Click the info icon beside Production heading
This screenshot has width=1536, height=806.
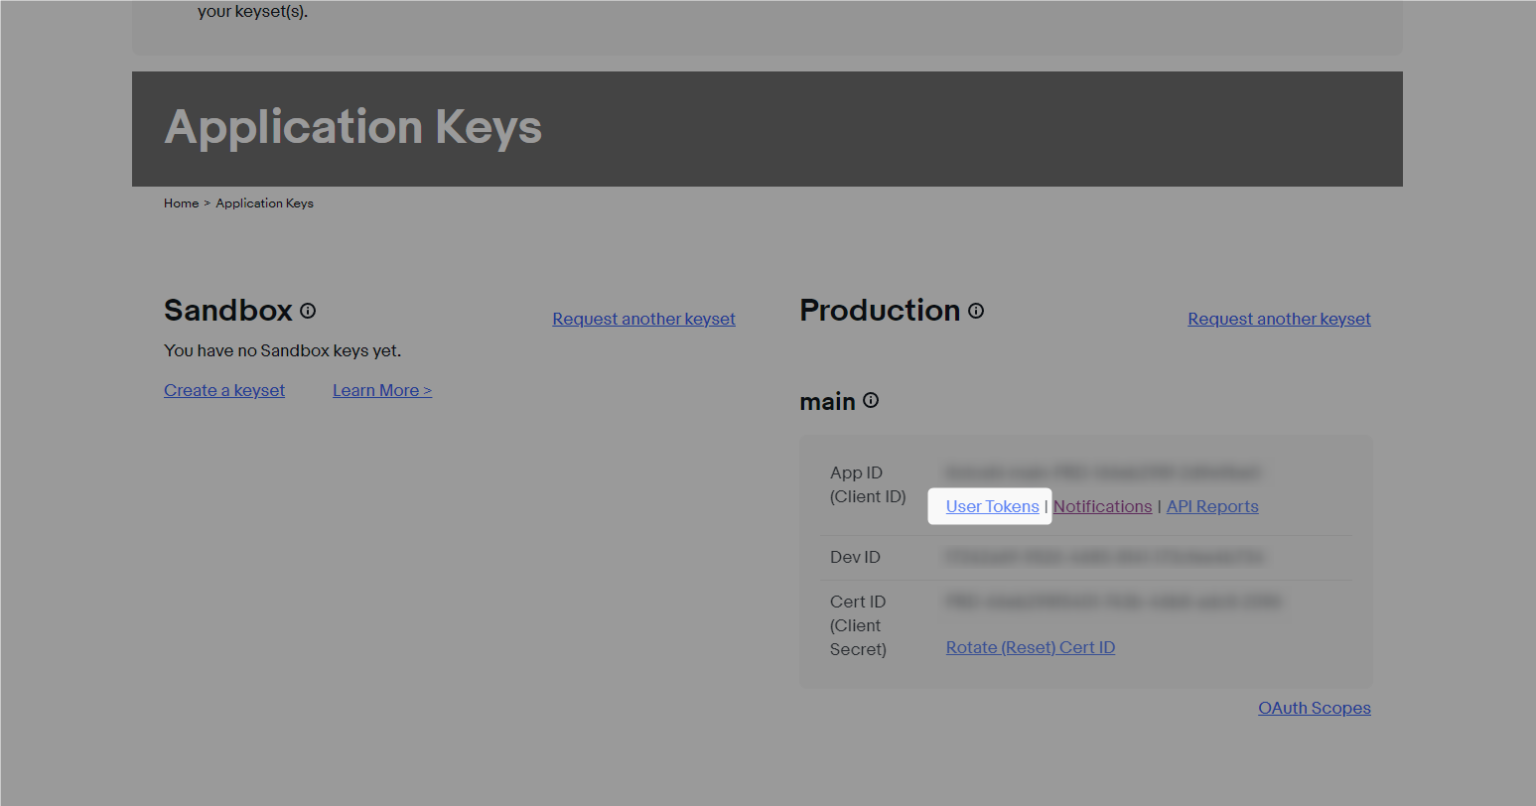[976, 311]
